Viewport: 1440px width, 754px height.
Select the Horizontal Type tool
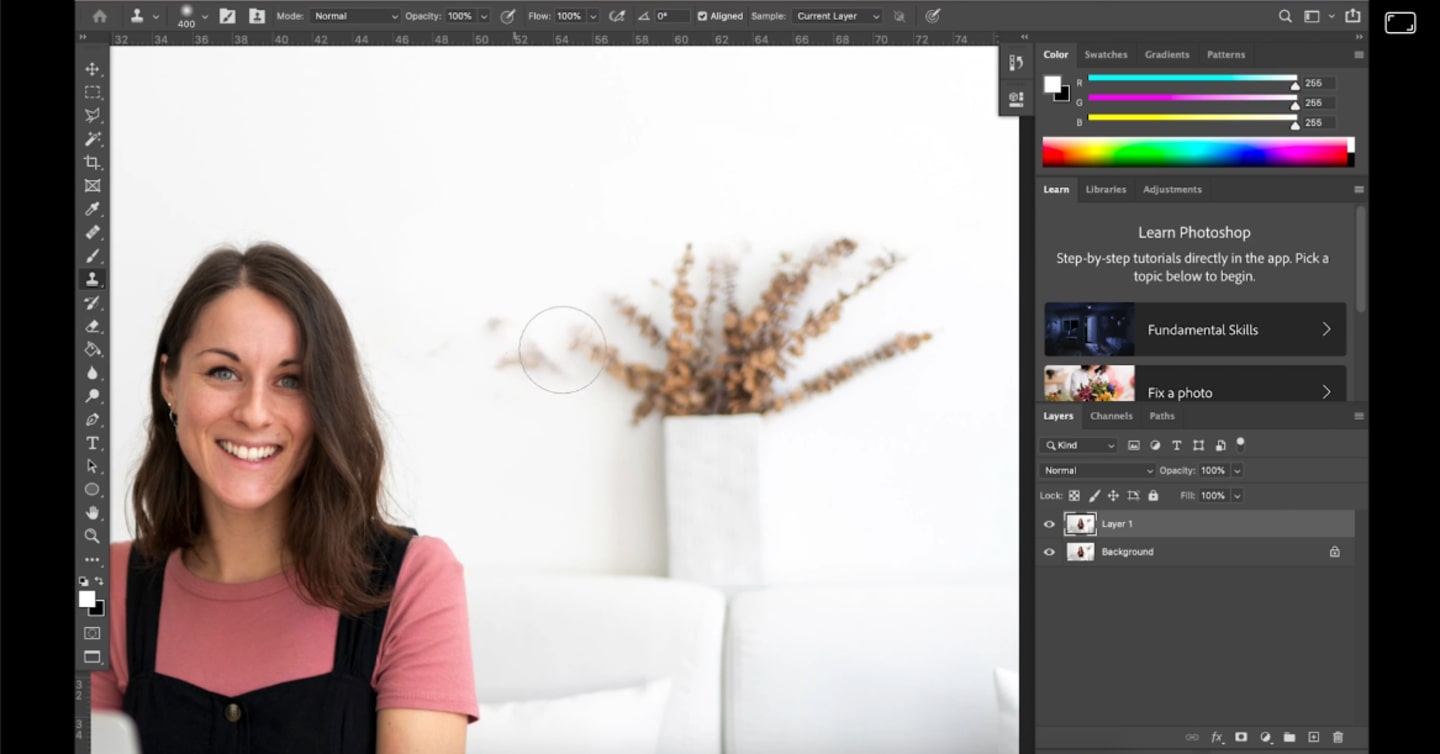pyautogui.click(x=92, y=443)
